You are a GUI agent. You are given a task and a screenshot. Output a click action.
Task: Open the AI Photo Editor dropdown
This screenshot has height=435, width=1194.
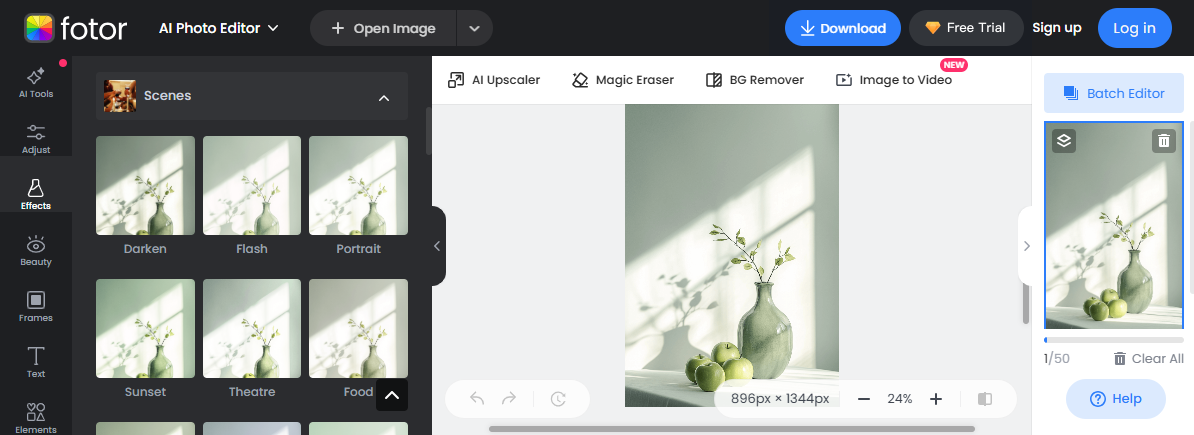click(x=219, y=28)
